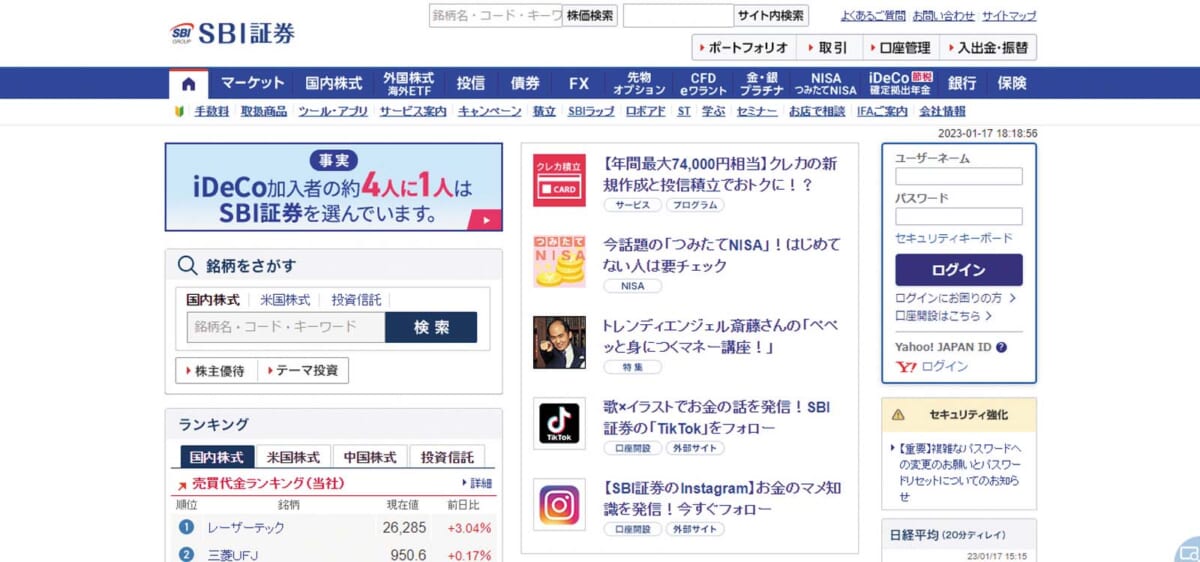This screenshot has width=1200, height=562.
Task: Click the Instagram icon
Action: (x=559, y=504)
